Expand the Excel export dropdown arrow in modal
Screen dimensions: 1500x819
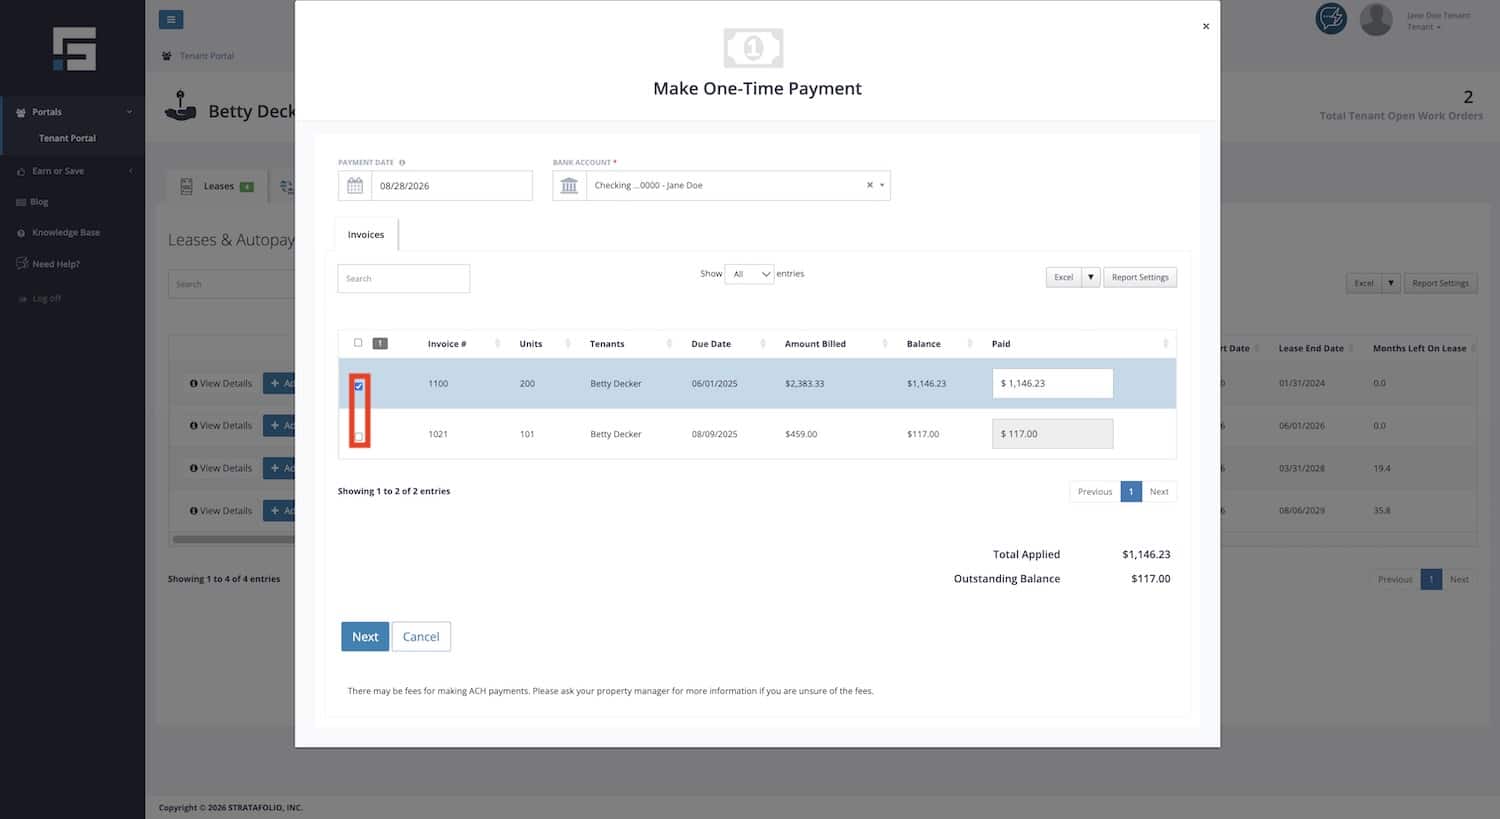tap(1091, 277)
